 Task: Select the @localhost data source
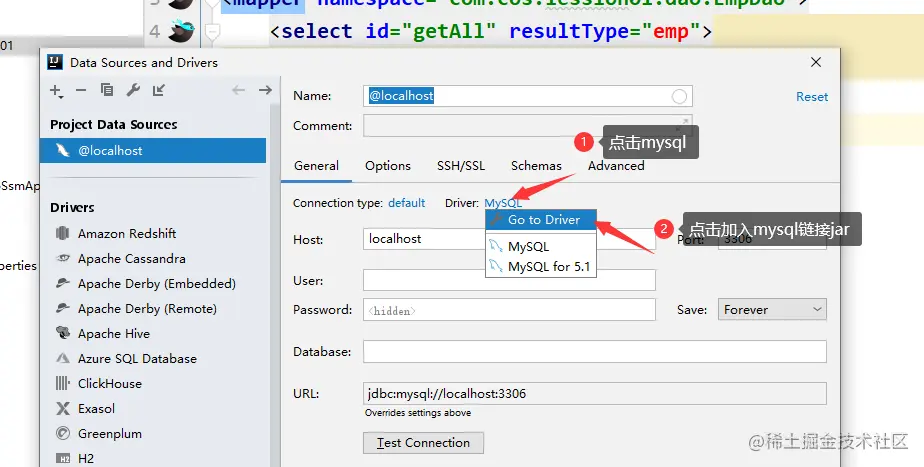tap(153, 150)
